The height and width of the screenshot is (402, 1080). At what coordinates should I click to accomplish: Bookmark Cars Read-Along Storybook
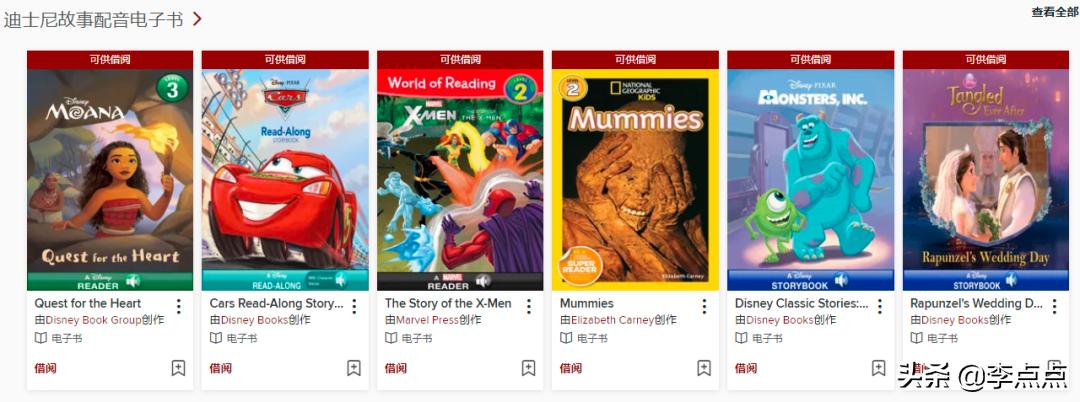coord(353,368)
